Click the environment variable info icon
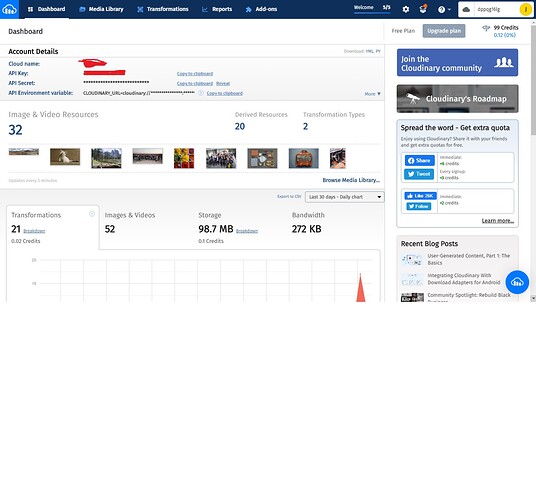 [x=201, y=93]
